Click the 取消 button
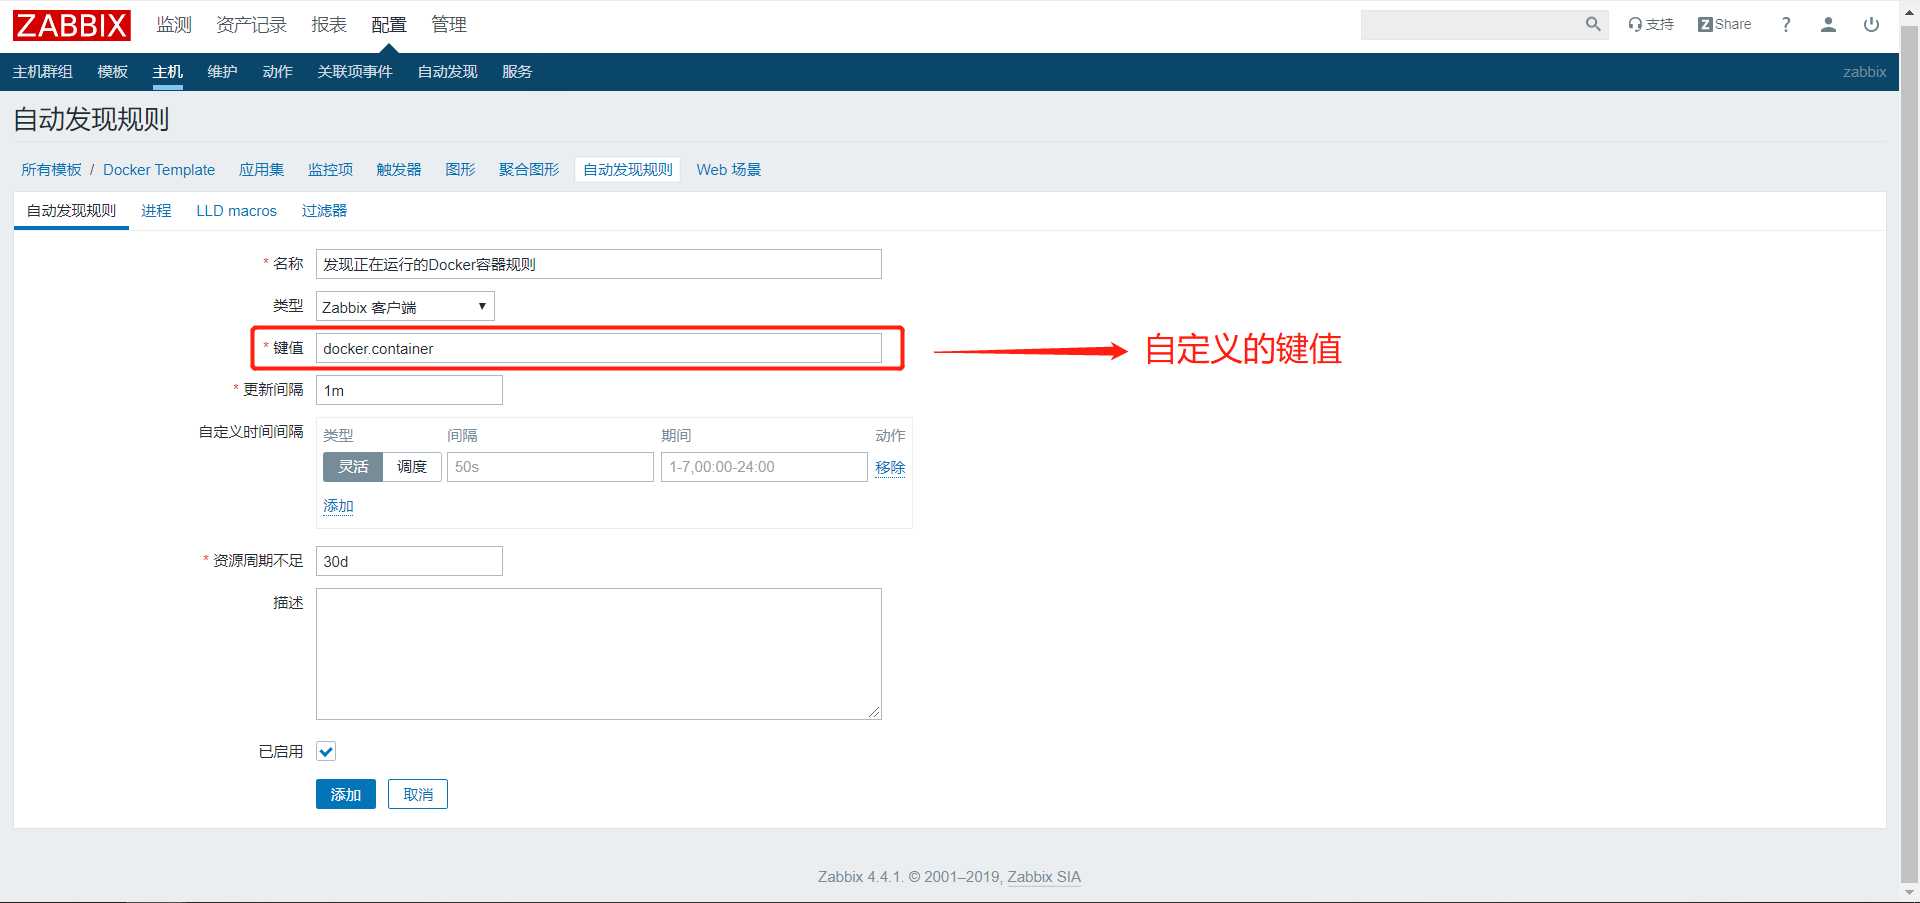1920x903 pixels. pyautogui.click(x=418, y=794)
